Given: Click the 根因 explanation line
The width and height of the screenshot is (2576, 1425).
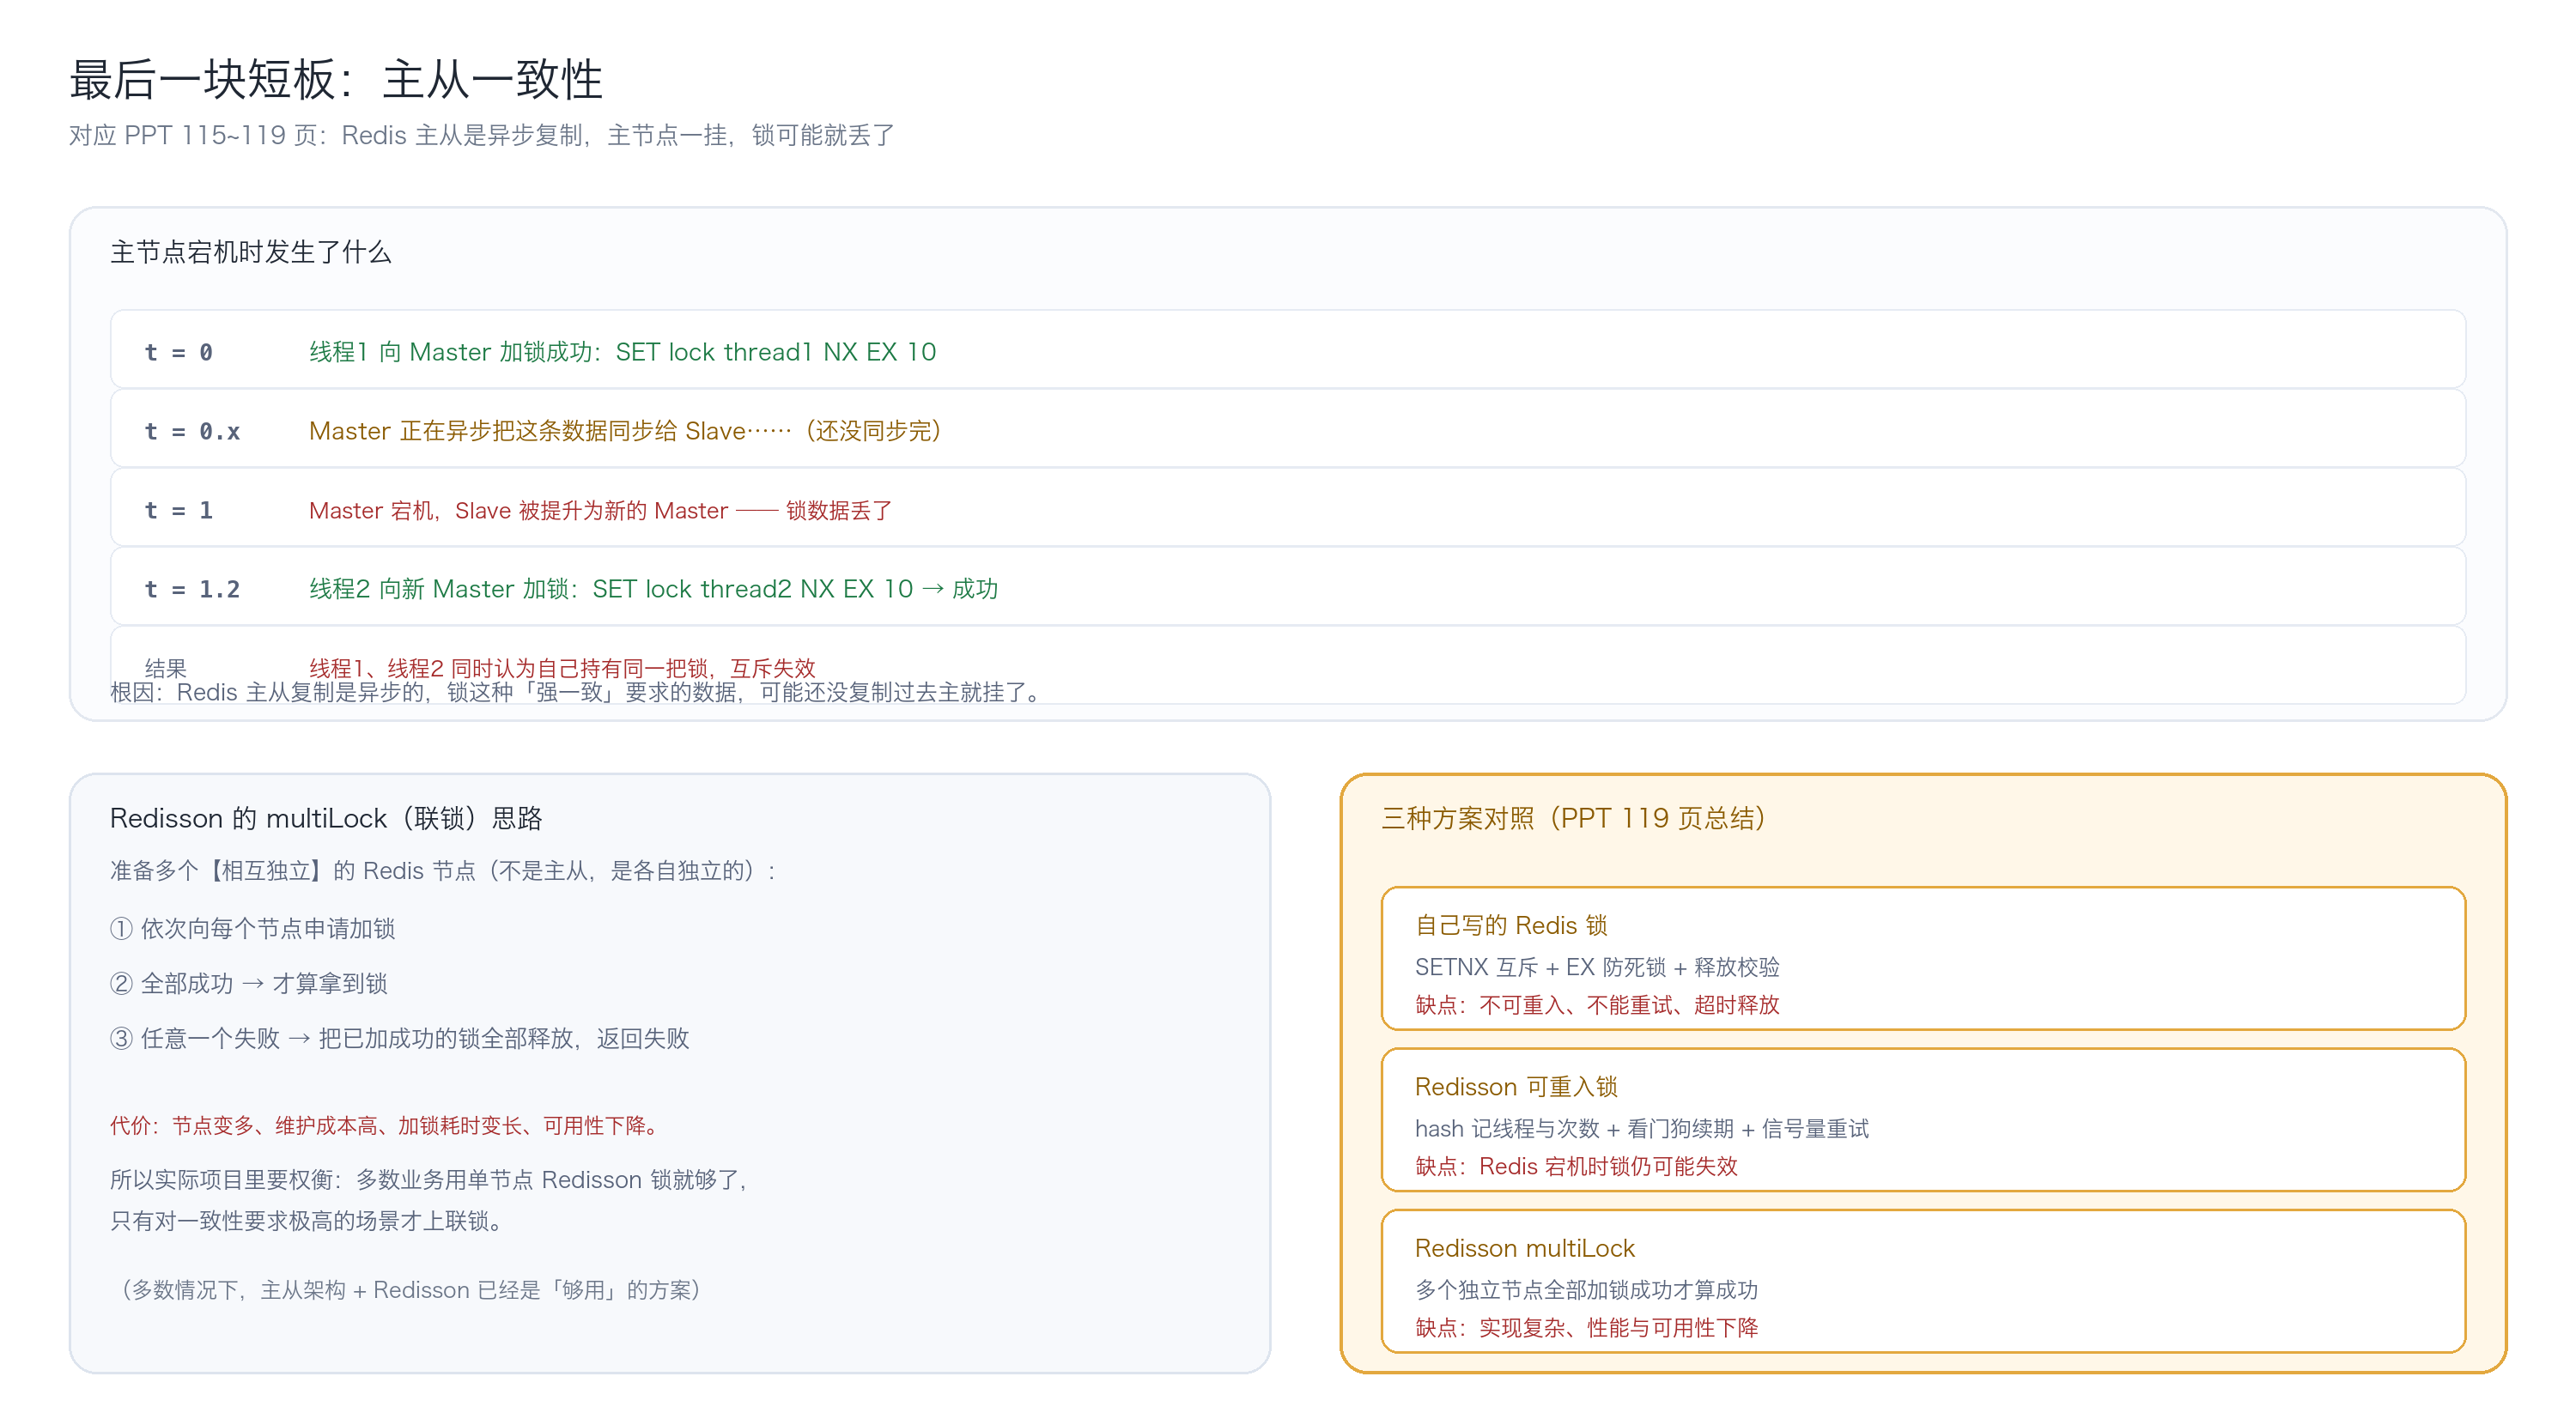Looking at the screenshot, I should pos(578,692).
